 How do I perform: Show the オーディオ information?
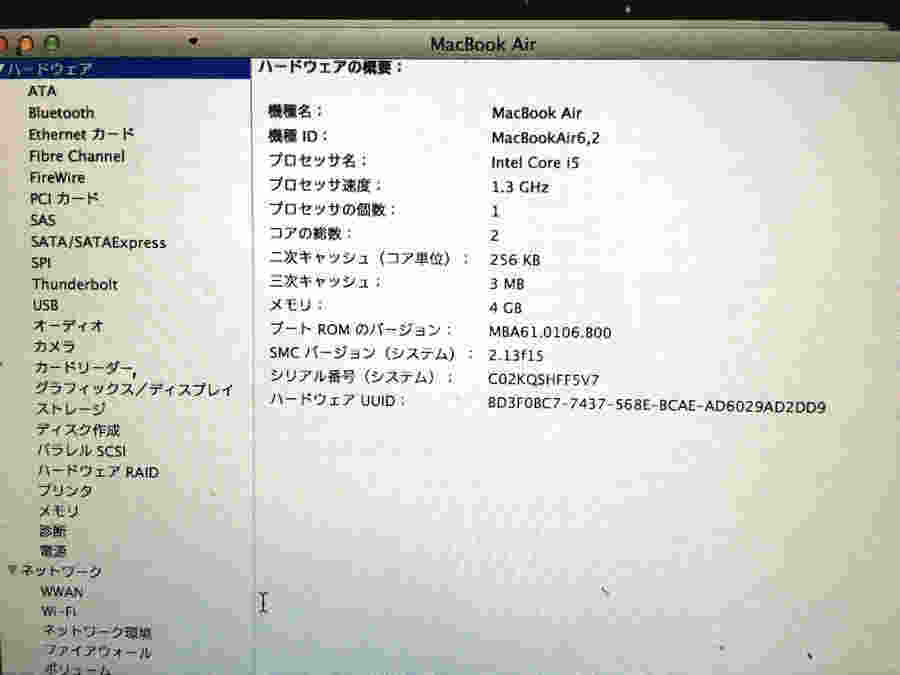tap(68, 326)
